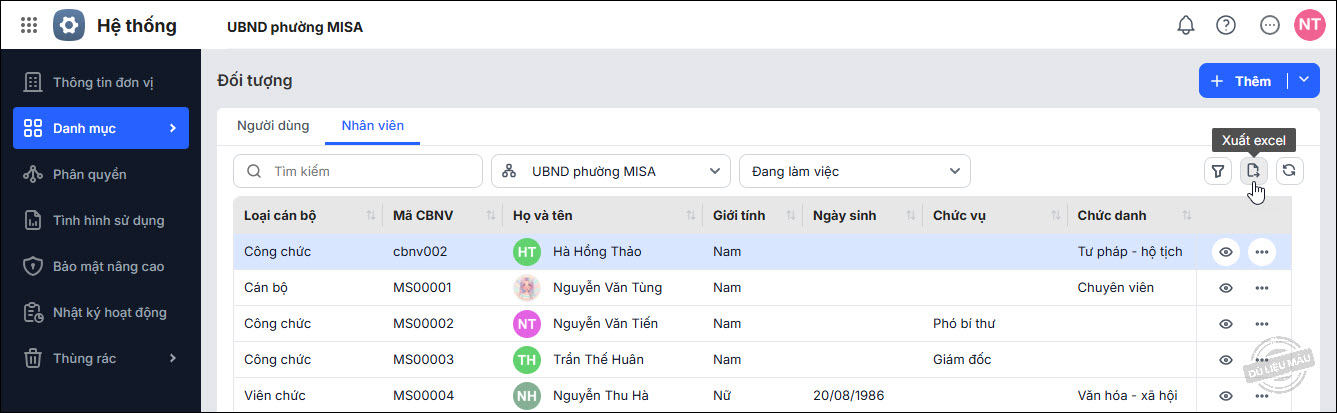Click the Thêm button
The height and width of the screenshot is (413, 1337).
click(1242, 81)
